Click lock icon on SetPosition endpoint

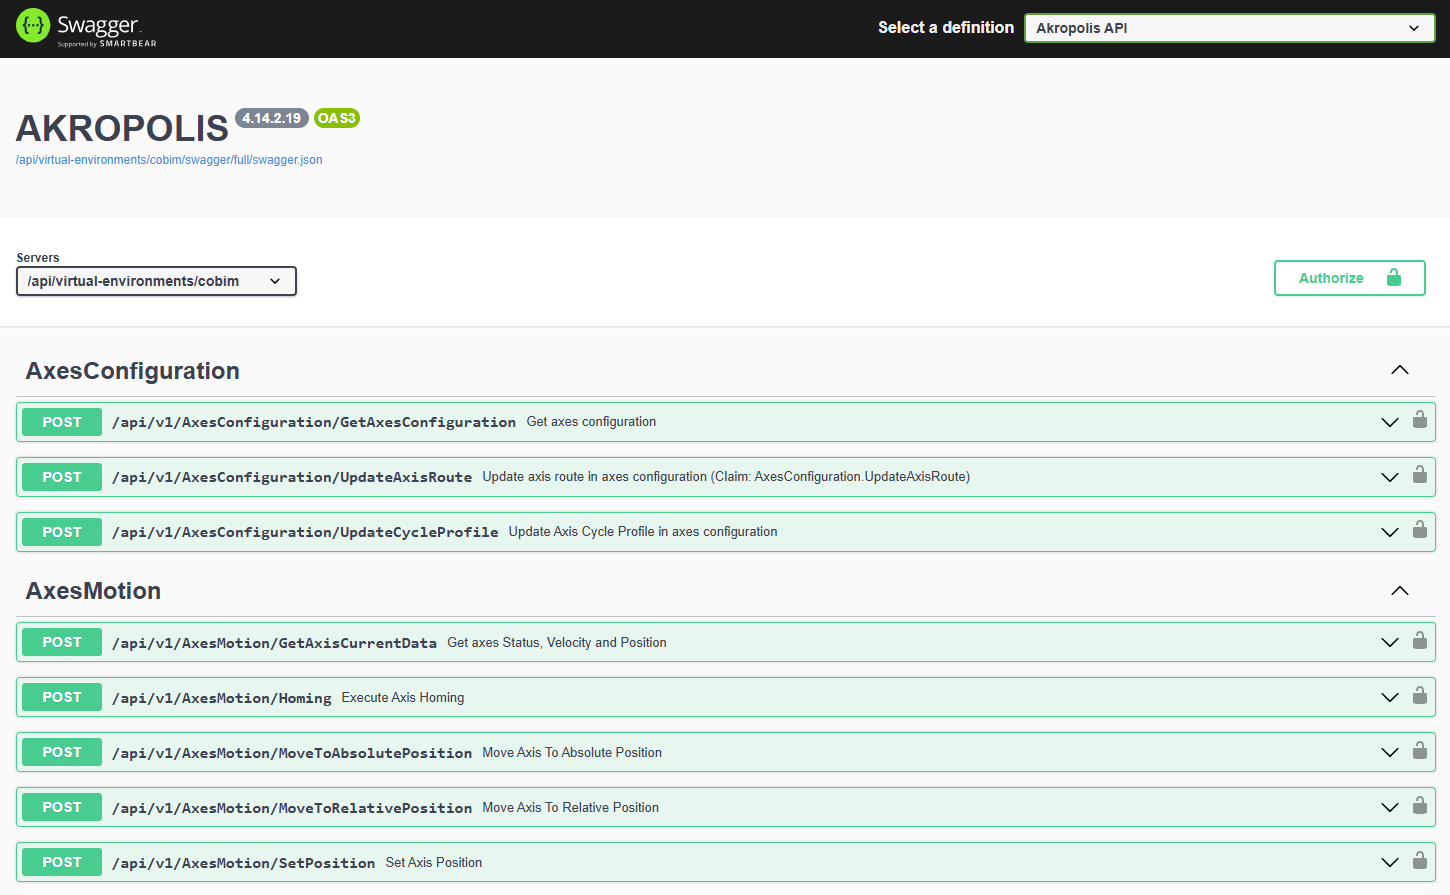(1419, 861)
